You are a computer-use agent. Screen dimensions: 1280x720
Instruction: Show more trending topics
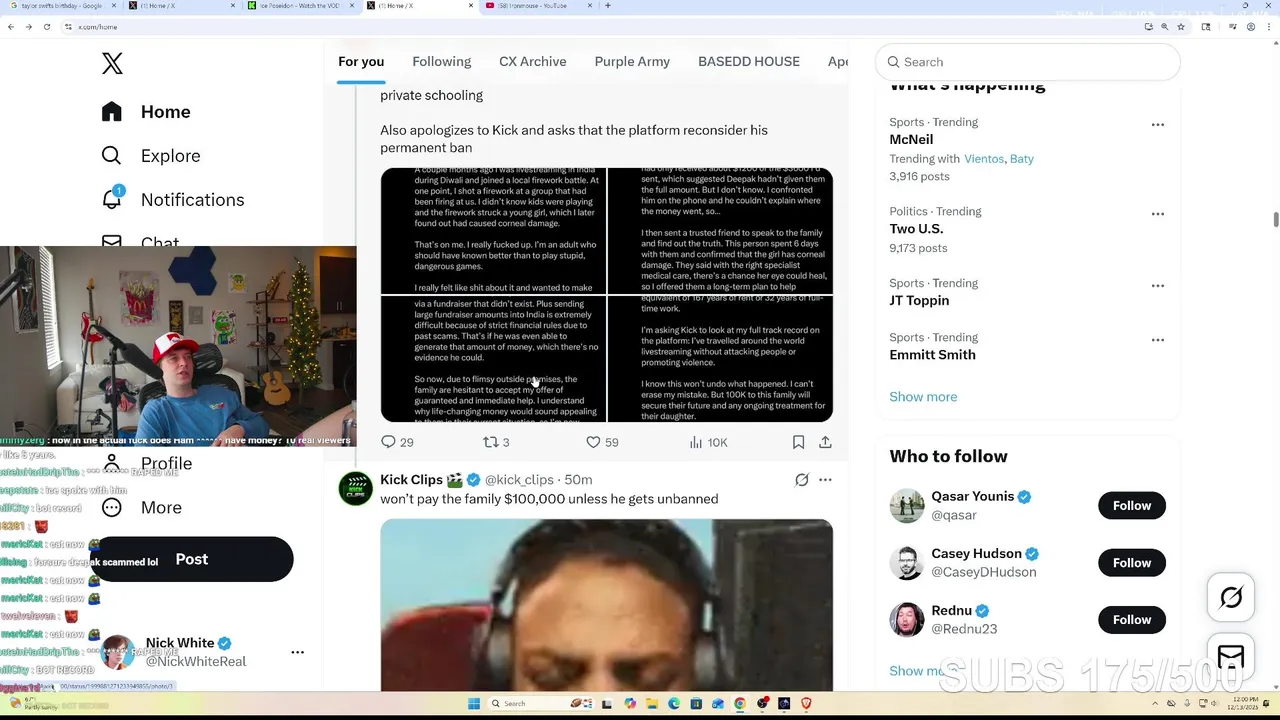point(923,397)
